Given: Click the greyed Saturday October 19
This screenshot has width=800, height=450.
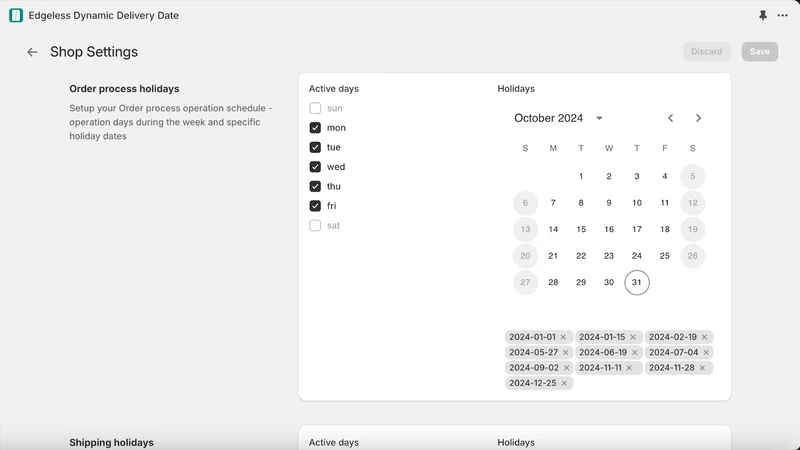Looking at the screenshot, I should tap(692, 229).
